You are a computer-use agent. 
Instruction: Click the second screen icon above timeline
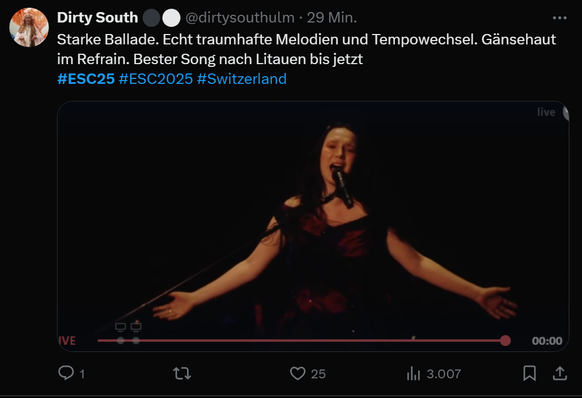point(136,327)
